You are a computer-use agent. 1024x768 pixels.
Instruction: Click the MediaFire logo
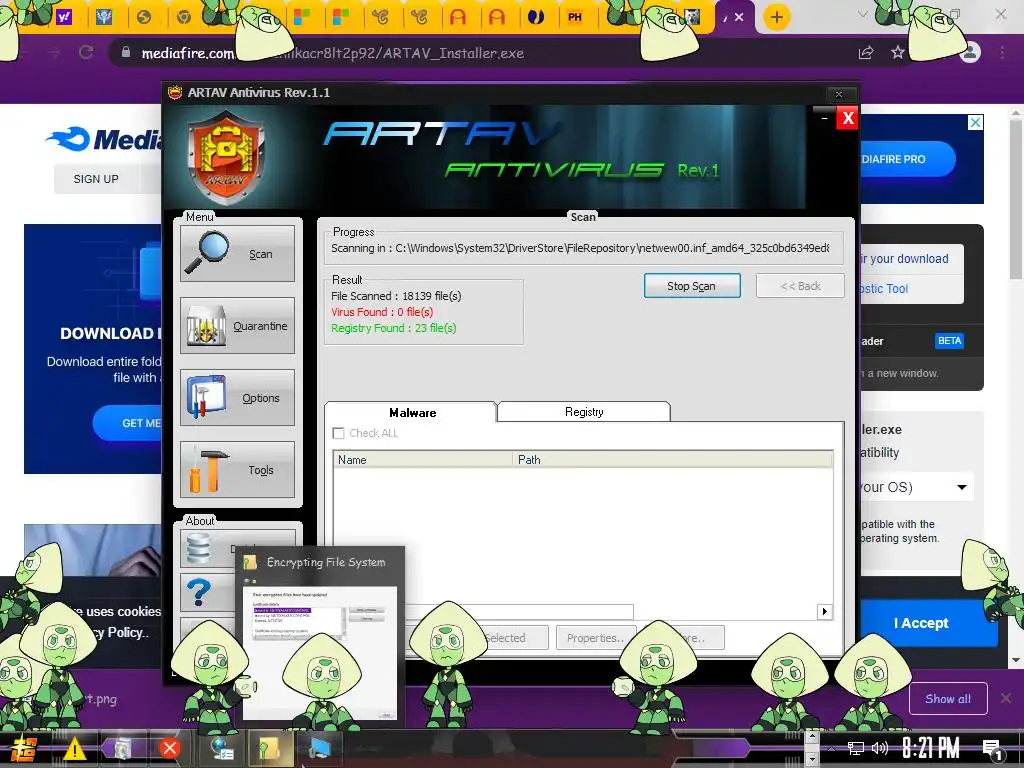coord(104,138)
